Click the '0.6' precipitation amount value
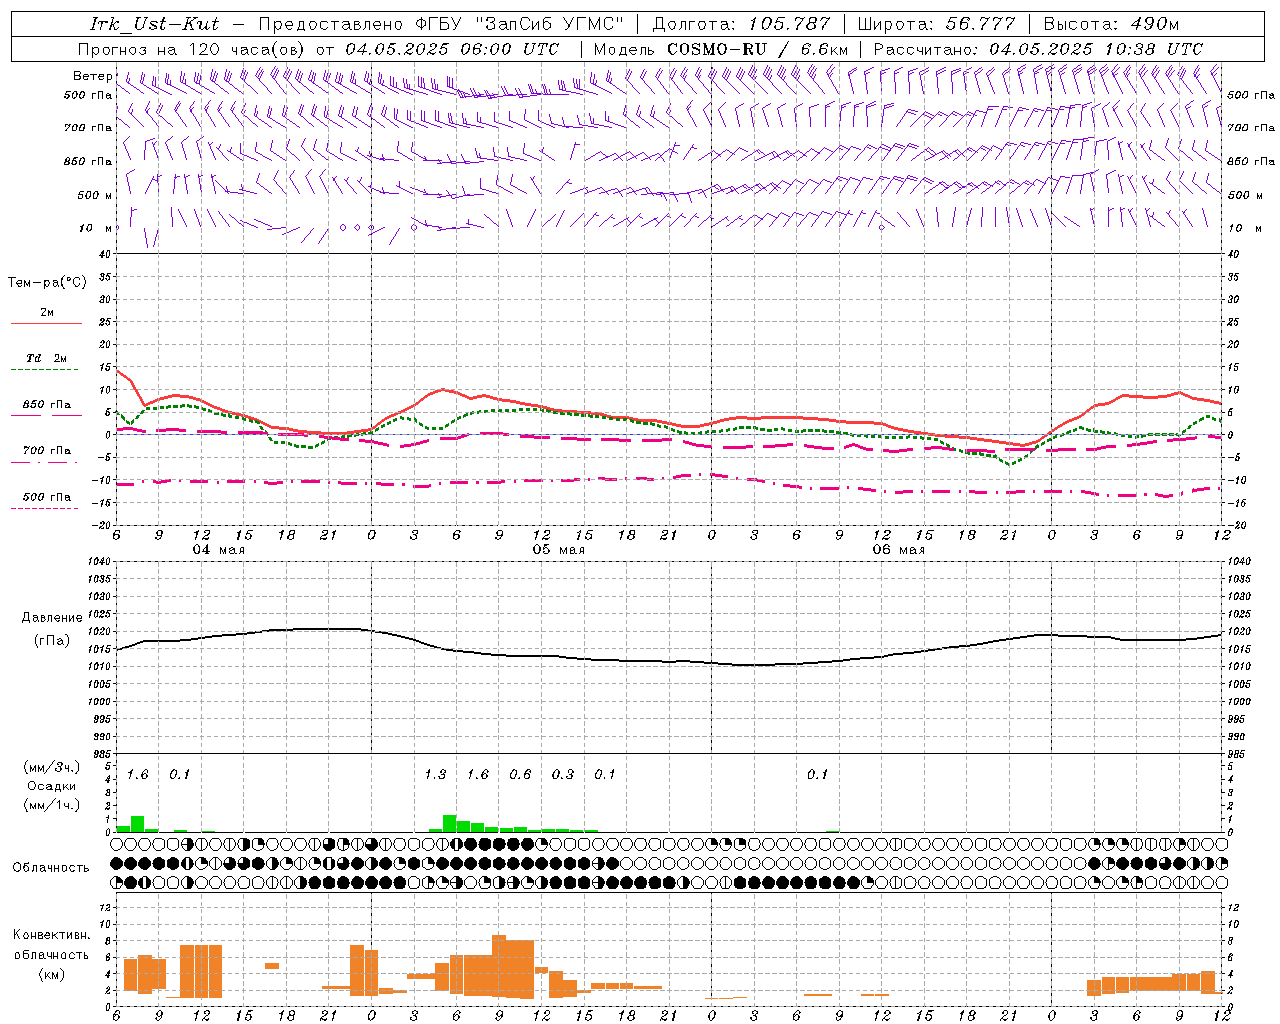The width and height of the screenshot is (1280, 1024). pyautogui.click(x=520, y=775)
